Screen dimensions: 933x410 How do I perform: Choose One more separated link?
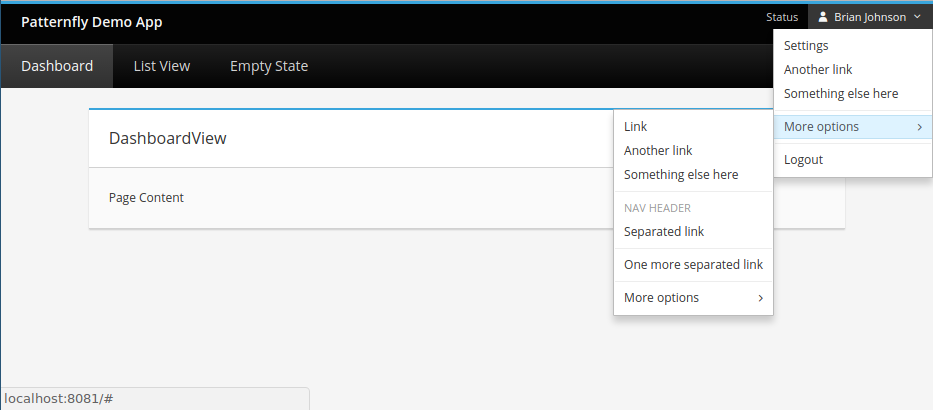(693, 264)
